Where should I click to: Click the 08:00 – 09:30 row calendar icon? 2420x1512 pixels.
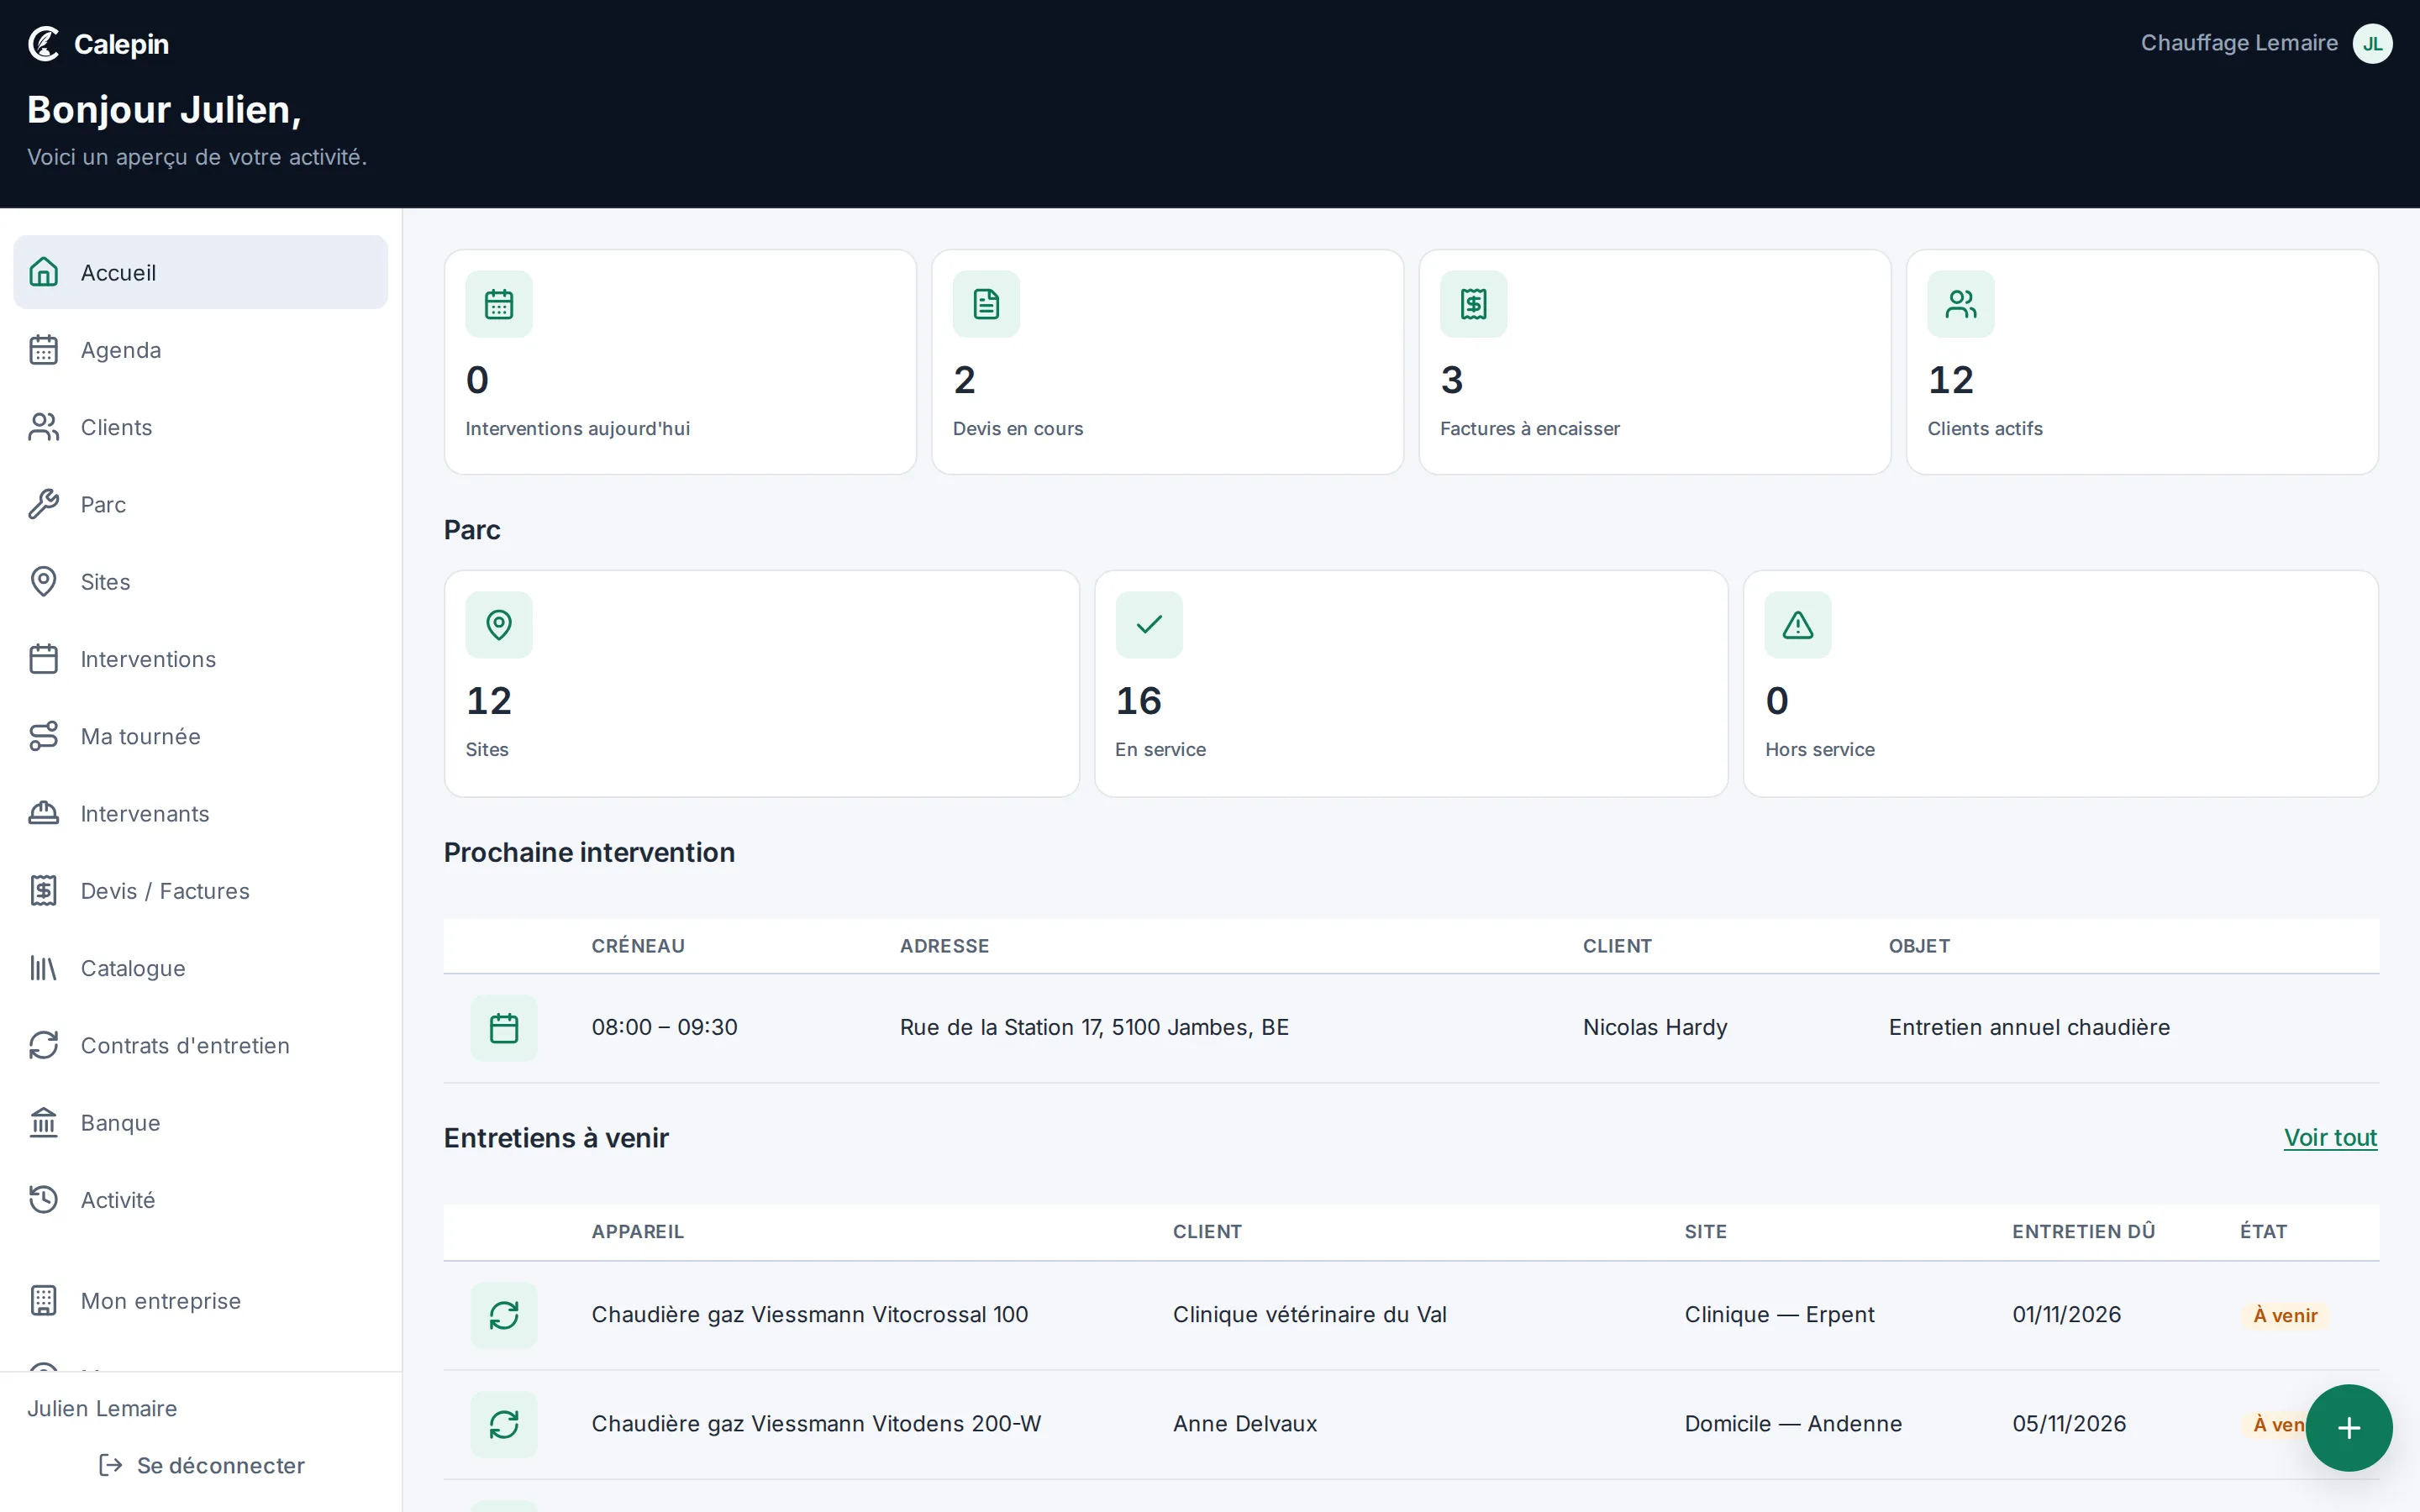(504, 1028)
